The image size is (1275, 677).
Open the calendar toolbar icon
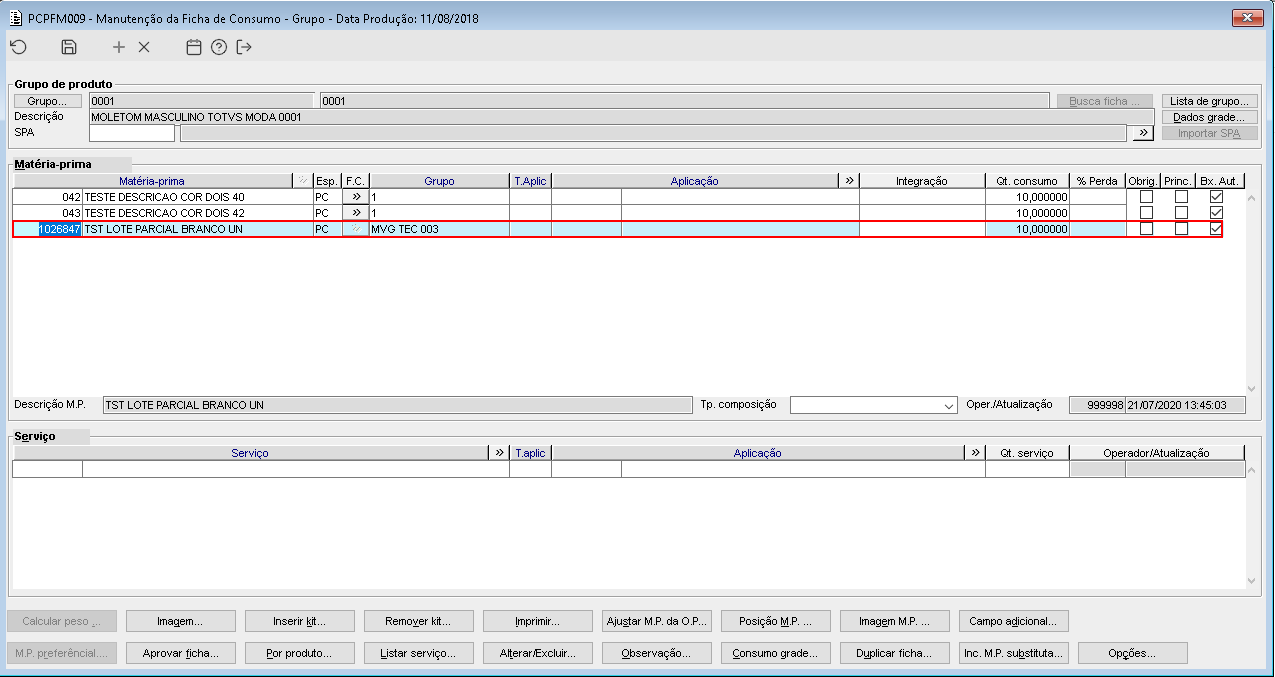(x=194, y=47)
